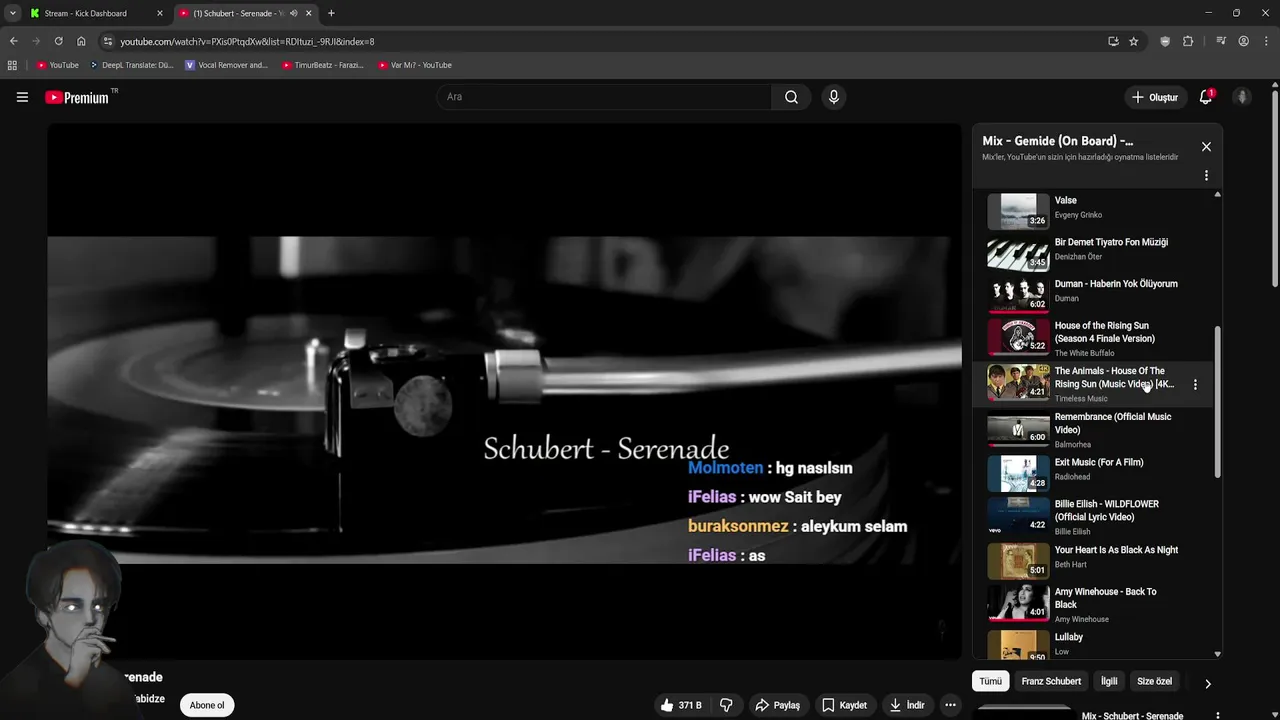
Task: Open media controls toolbar icon
Action: [x=1221, y=41]
